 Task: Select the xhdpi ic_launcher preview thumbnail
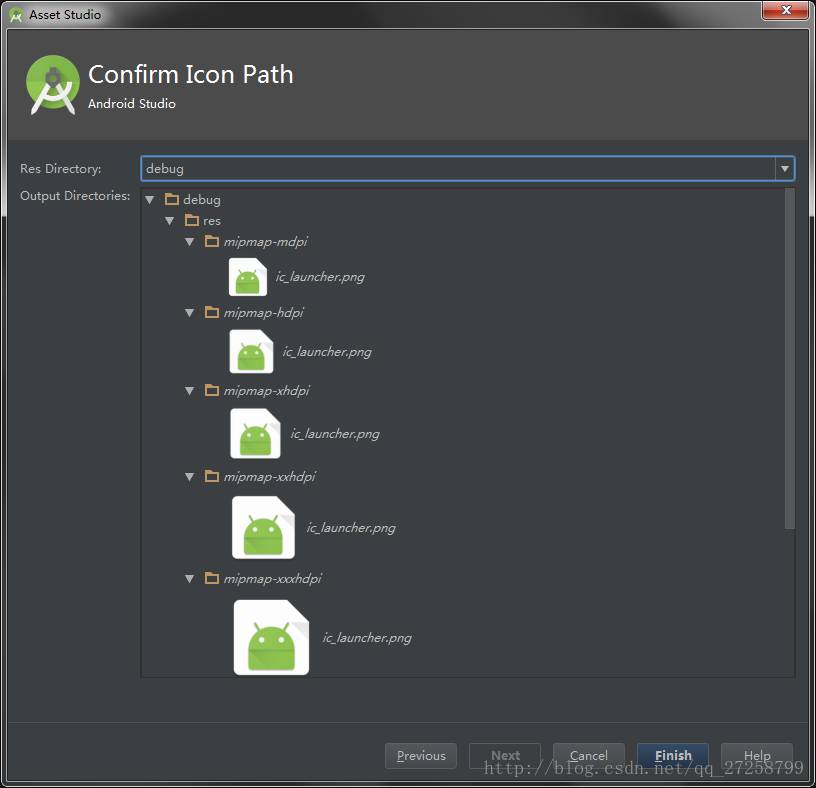256,434
